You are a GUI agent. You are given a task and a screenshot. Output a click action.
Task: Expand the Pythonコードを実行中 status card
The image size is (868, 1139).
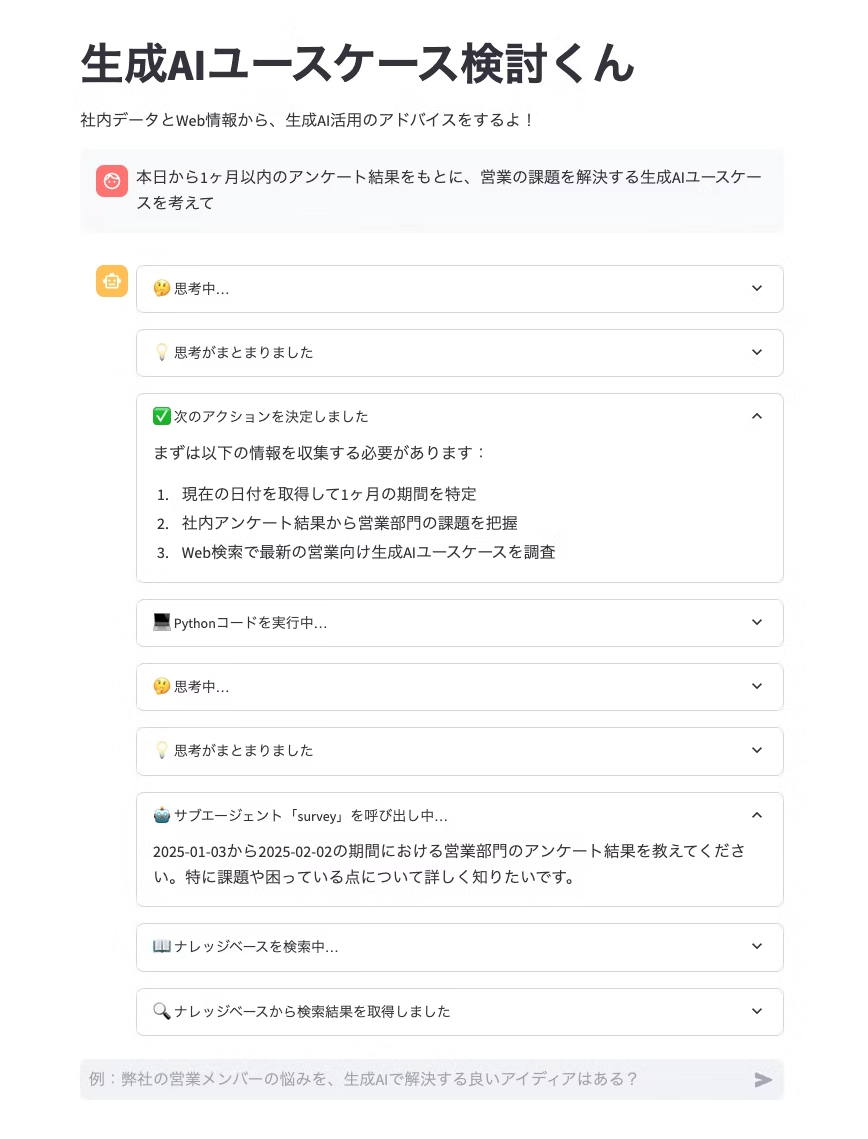pyautogui.click(x=757, y=622)
